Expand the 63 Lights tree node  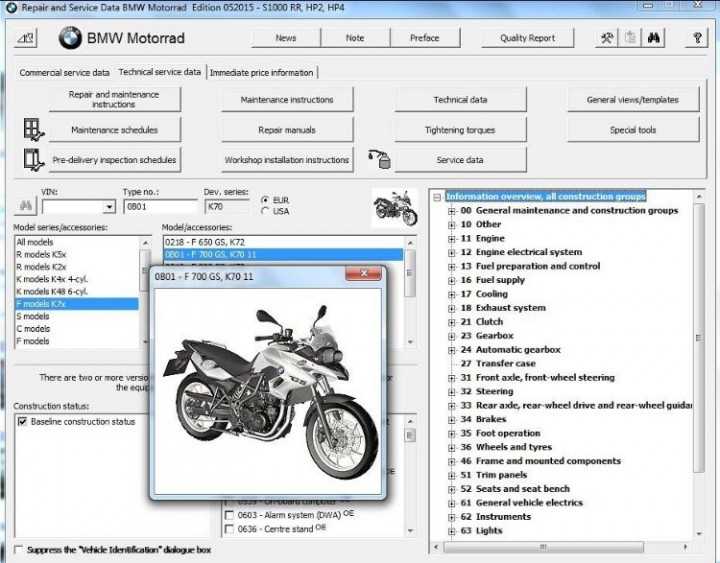pos(451,531)
